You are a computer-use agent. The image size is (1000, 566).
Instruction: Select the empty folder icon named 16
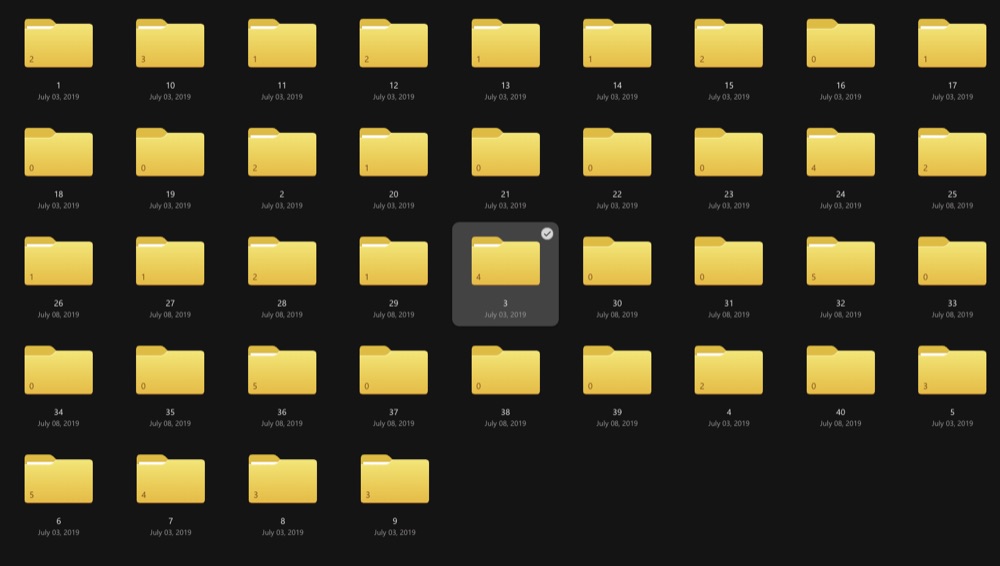(841, 43)
